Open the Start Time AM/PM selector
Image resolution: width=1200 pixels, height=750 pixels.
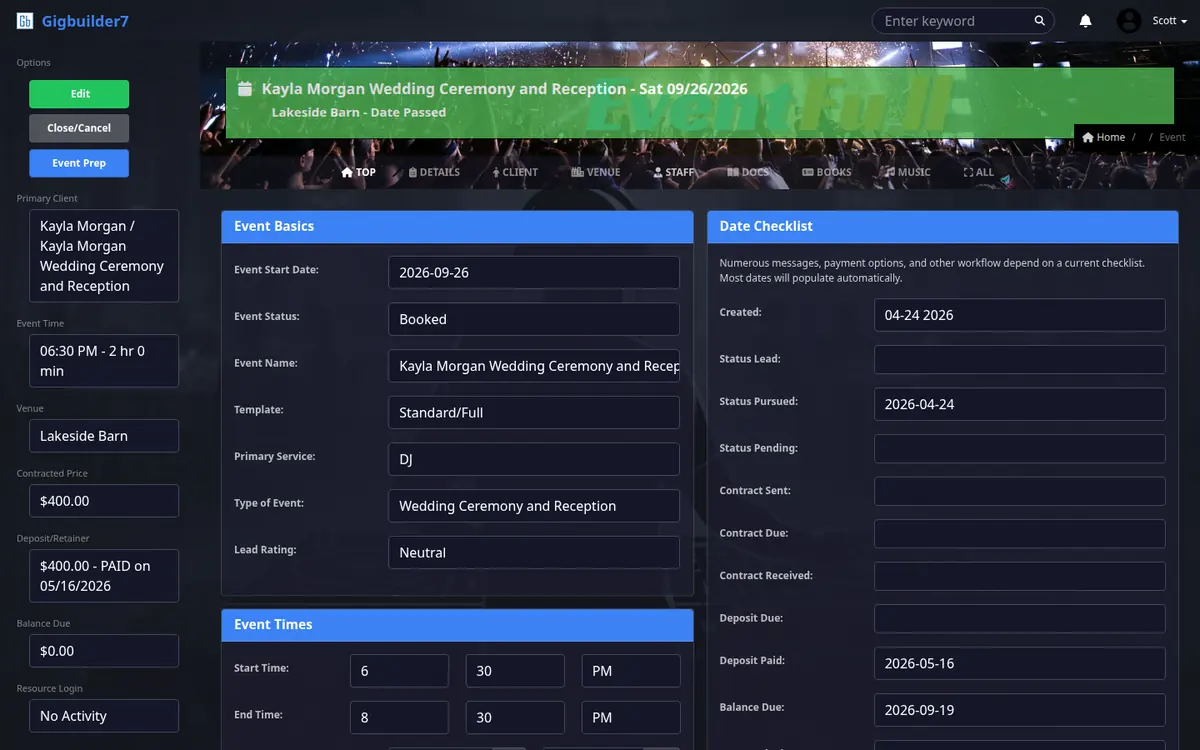(631, 671)
